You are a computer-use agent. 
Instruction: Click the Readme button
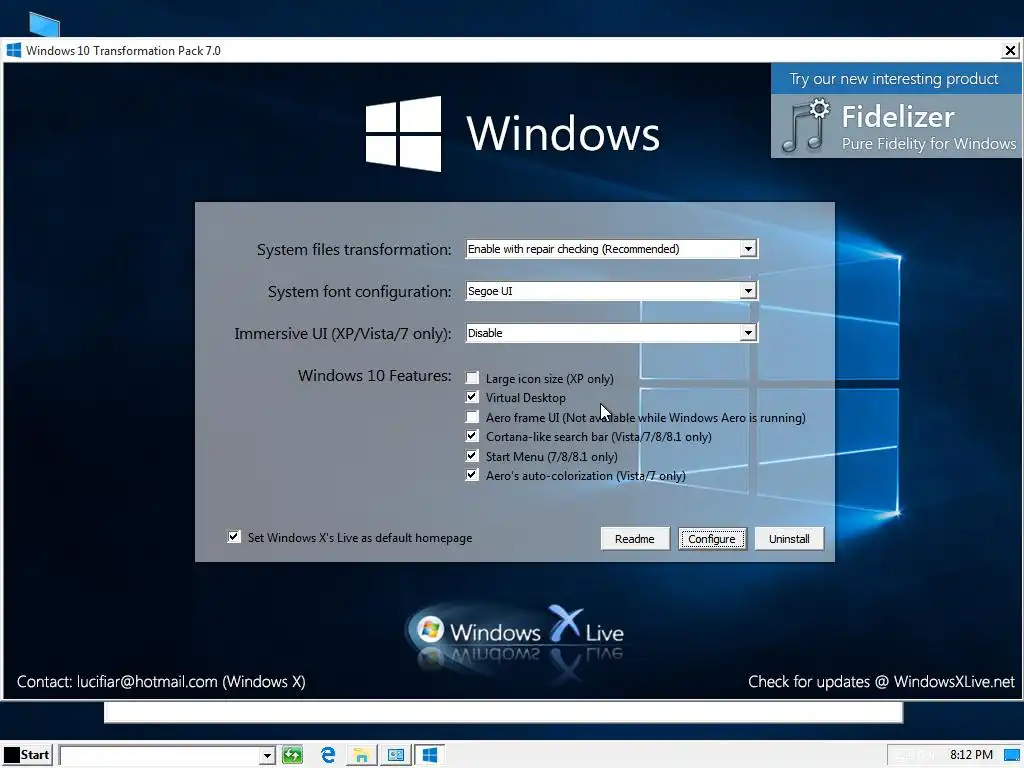[635, 539]
